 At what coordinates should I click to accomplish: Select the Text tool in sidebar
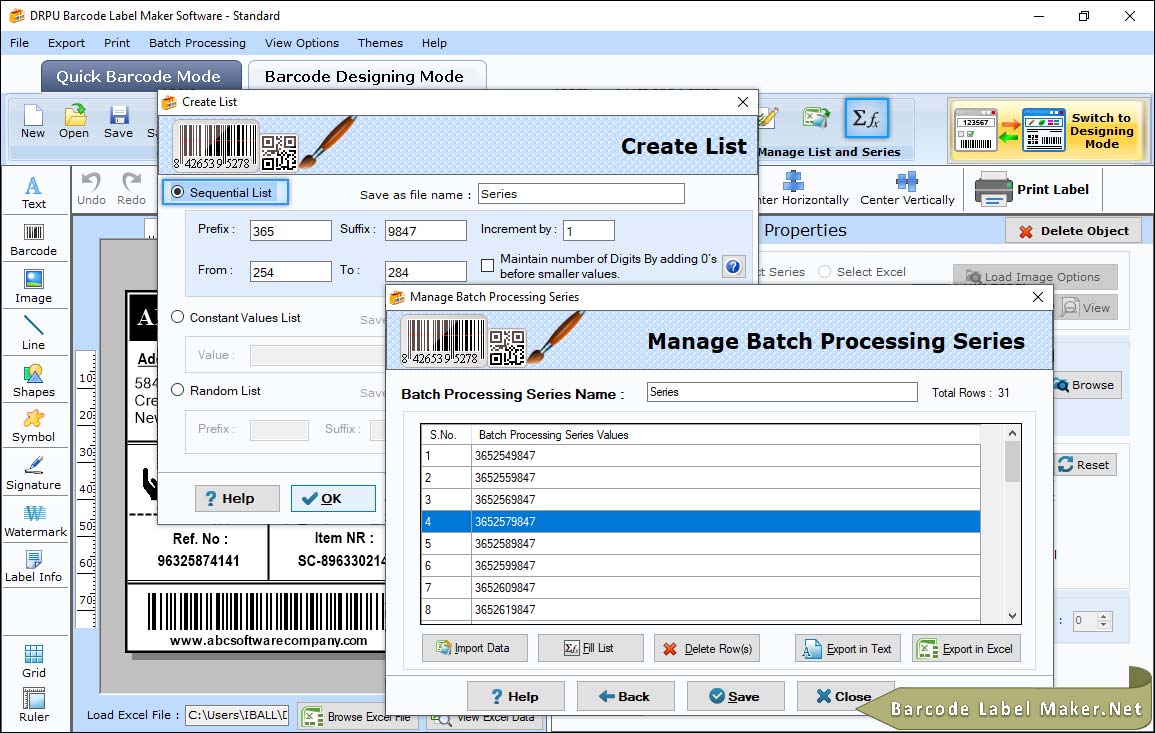pos(34,193)
